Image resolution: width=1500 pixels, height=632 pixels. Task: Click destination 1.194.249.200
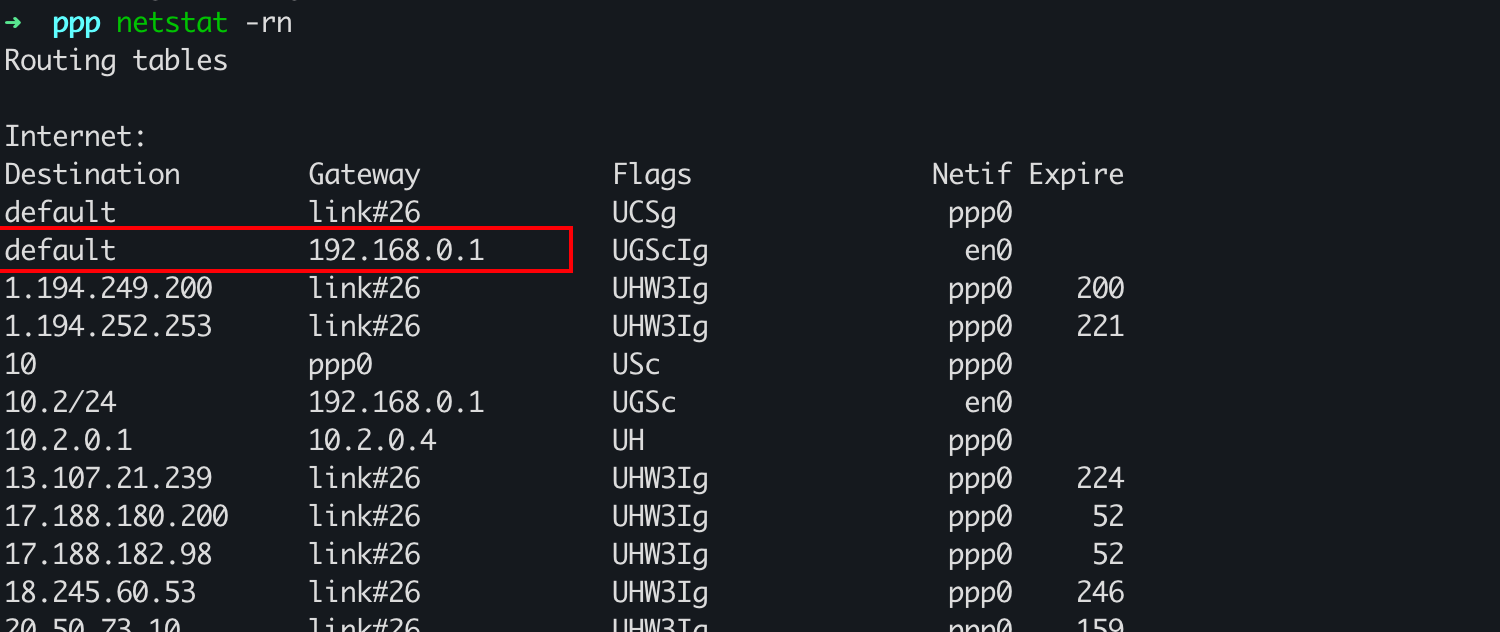(x=108, y=289)
